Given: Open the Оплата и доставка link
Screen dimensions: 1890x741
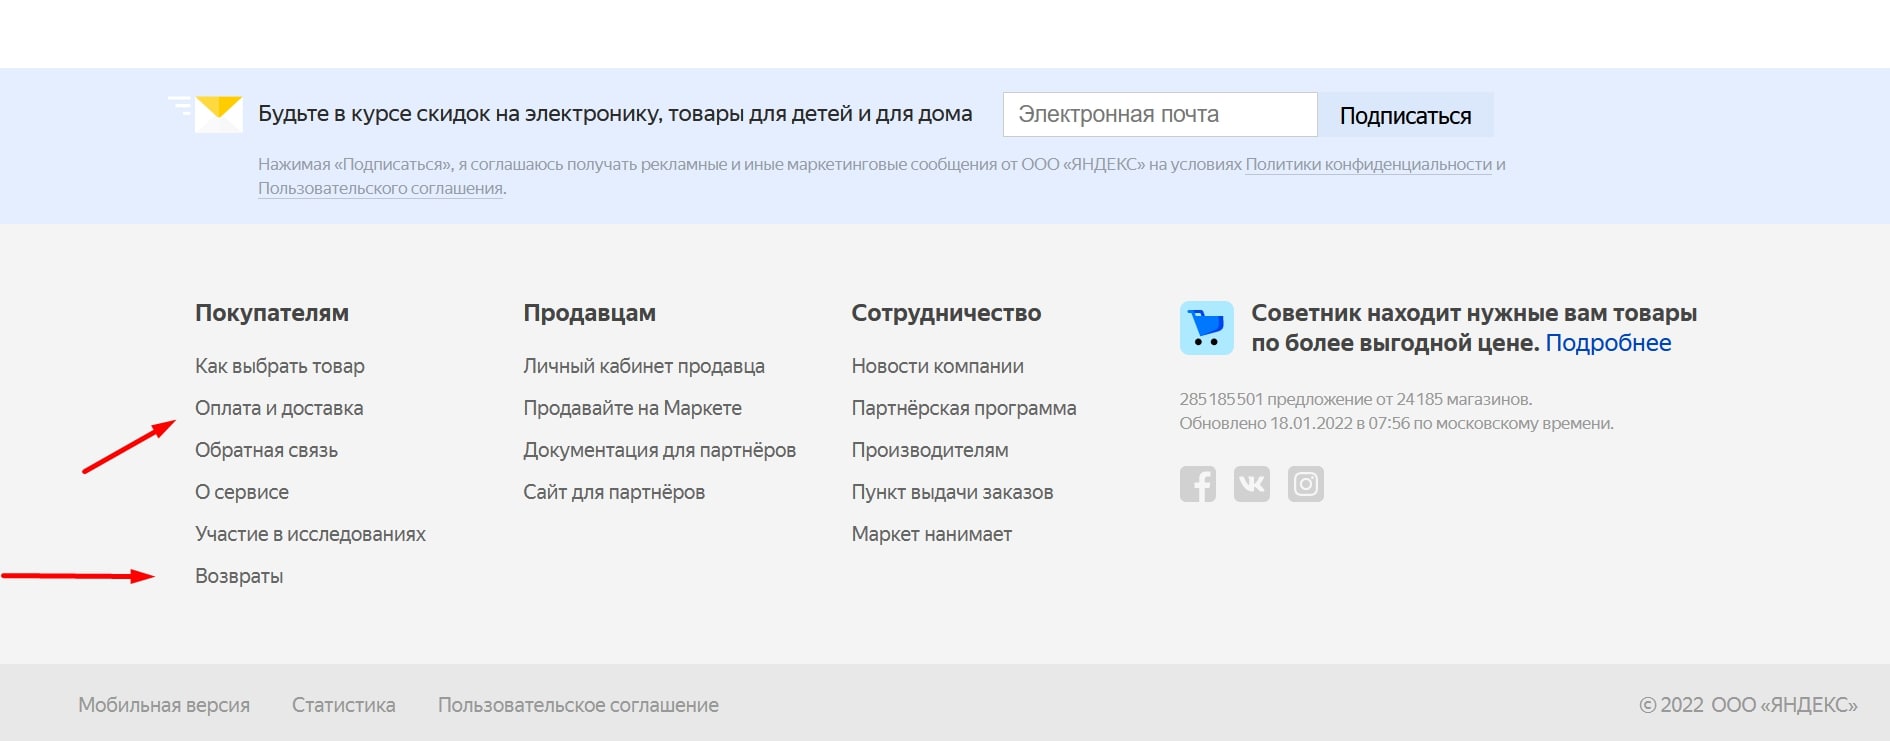Looking at the screenshot, I should click(x=279, y=408).
